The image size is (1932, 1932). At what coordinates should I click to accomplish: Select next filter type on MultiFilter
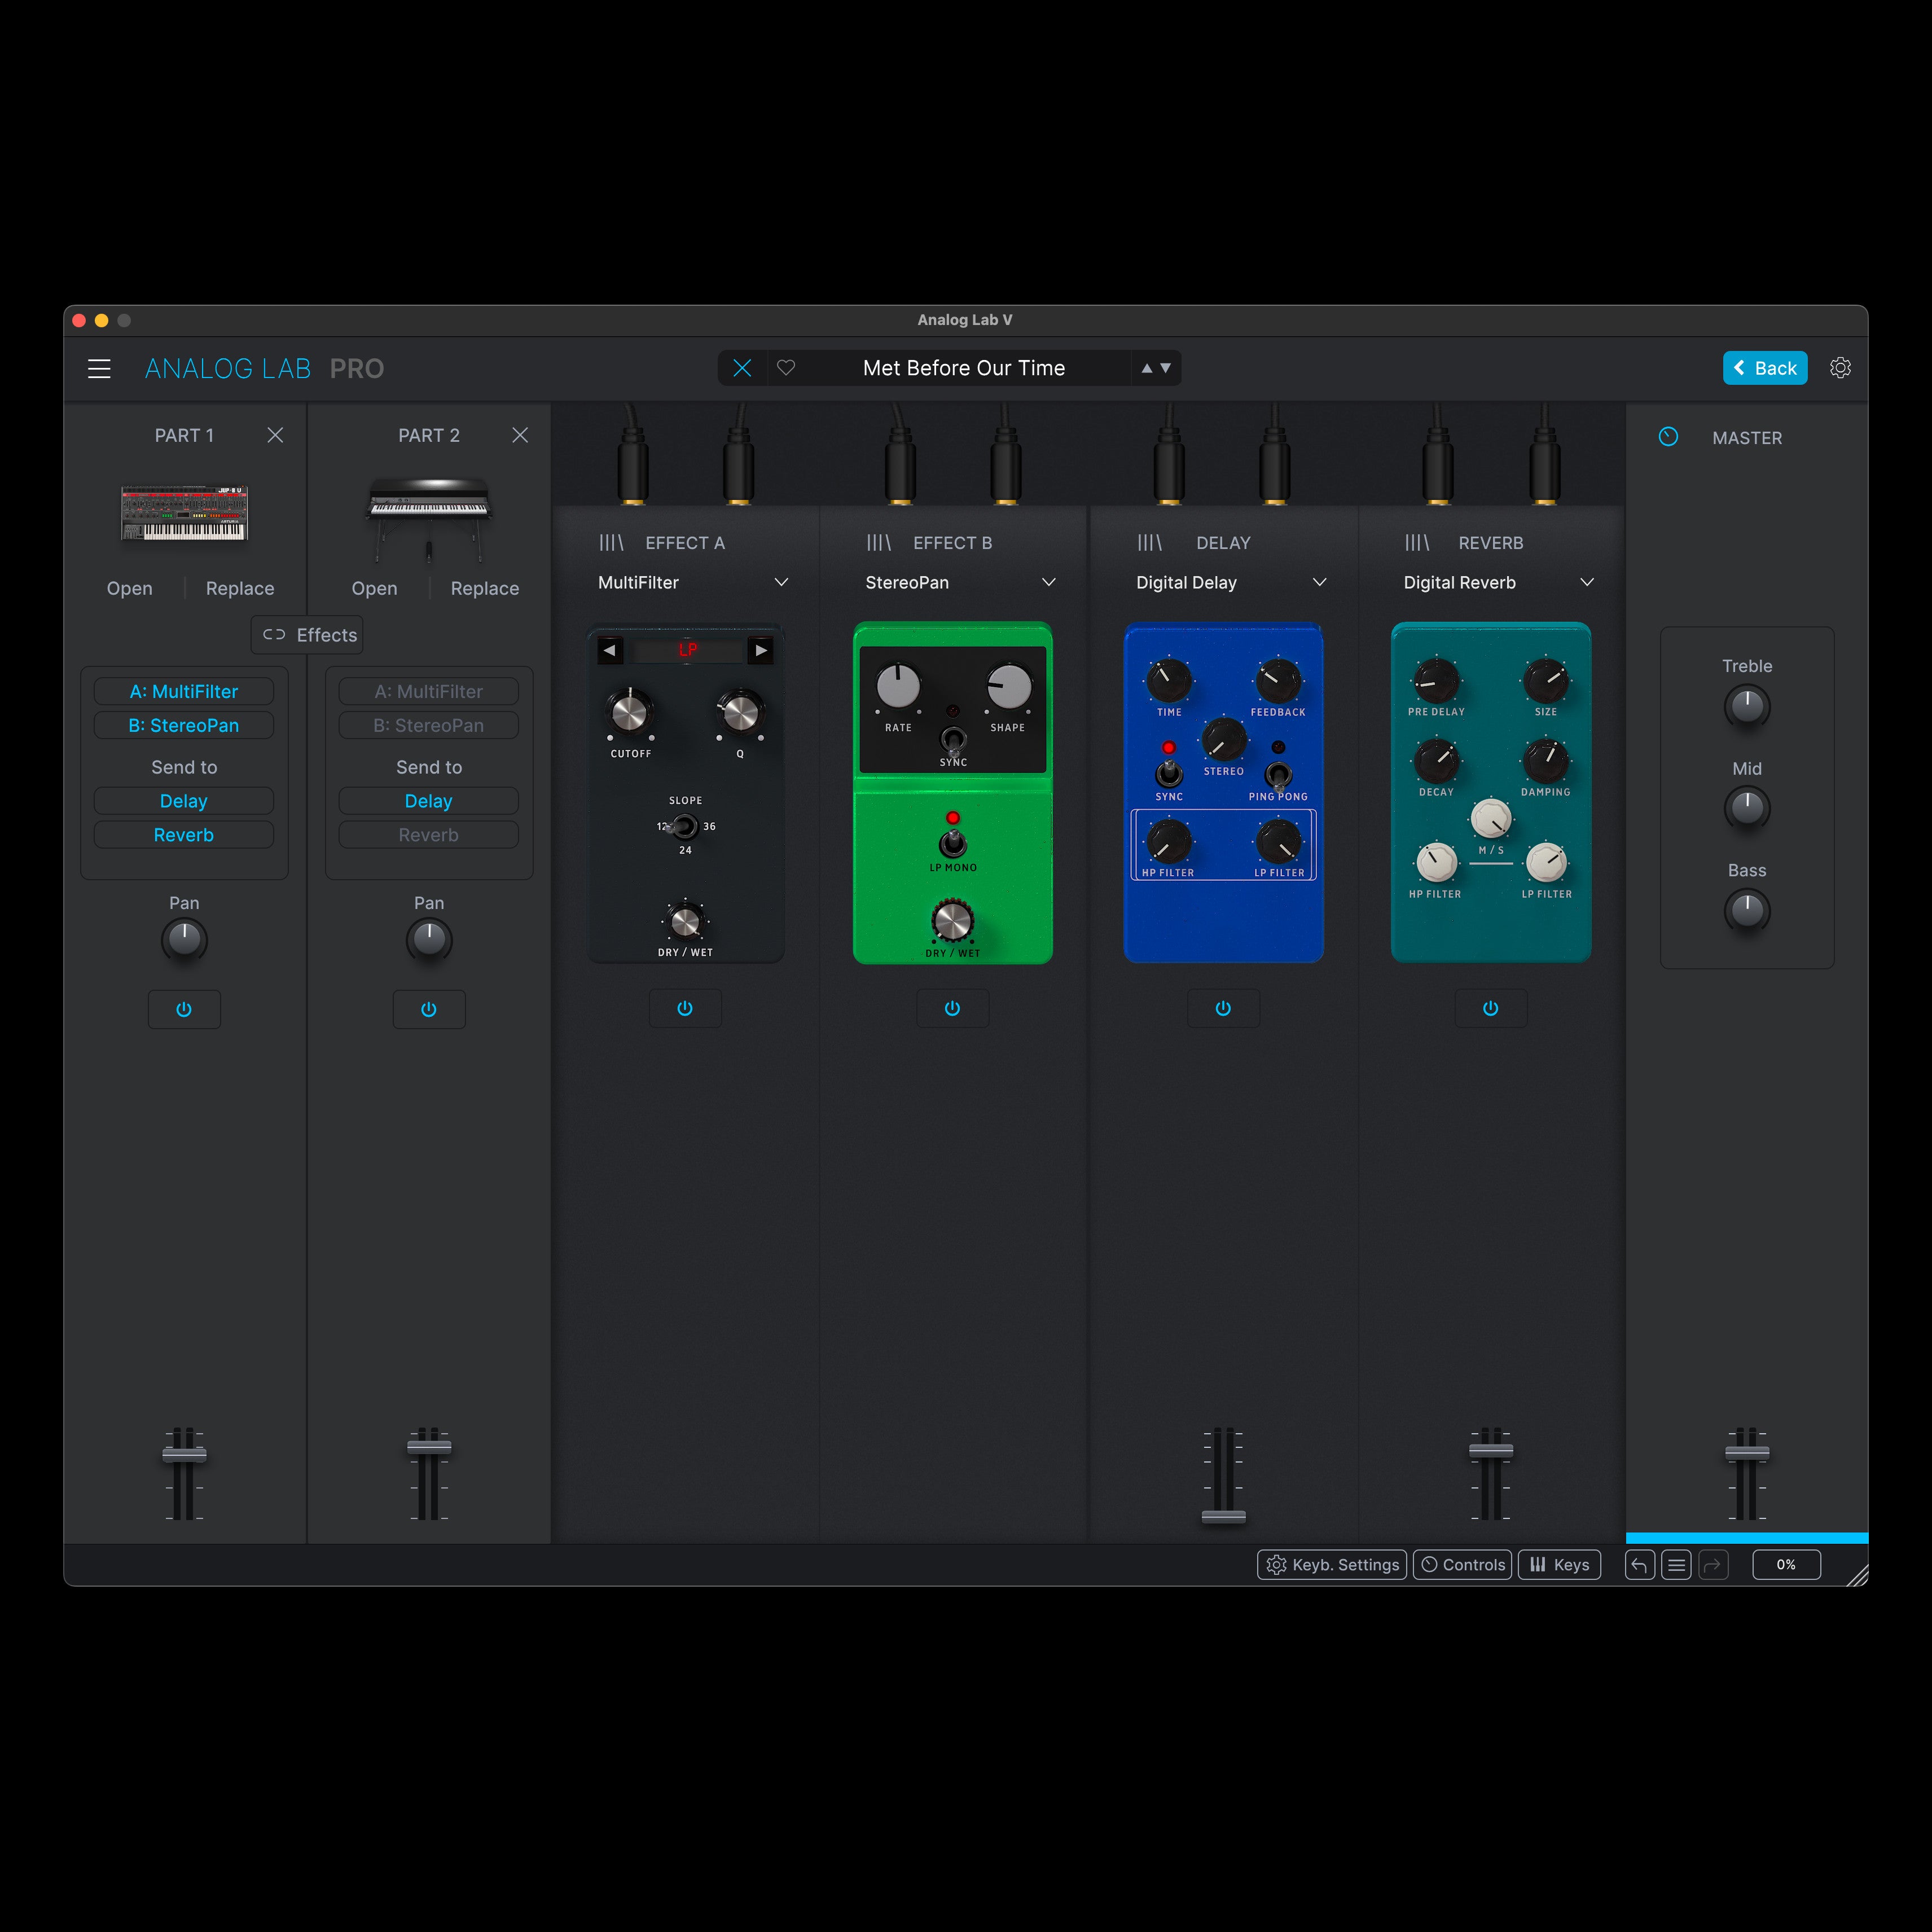761,650
